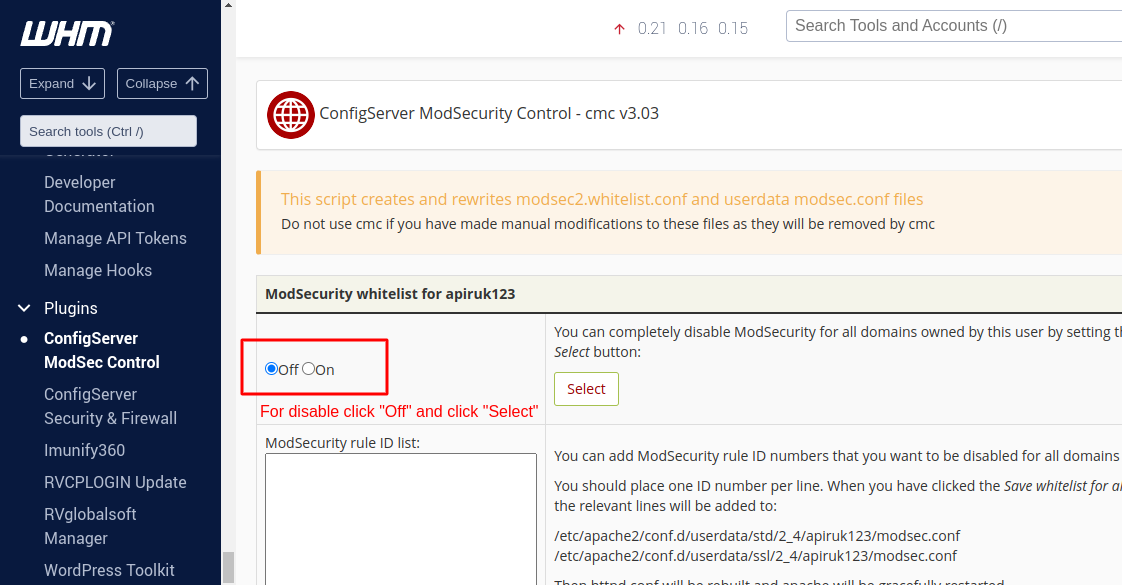The height and width of the screenshot is (585, 1122).
Task: Open Manage Hooks in sidebar
Action: 98,270
